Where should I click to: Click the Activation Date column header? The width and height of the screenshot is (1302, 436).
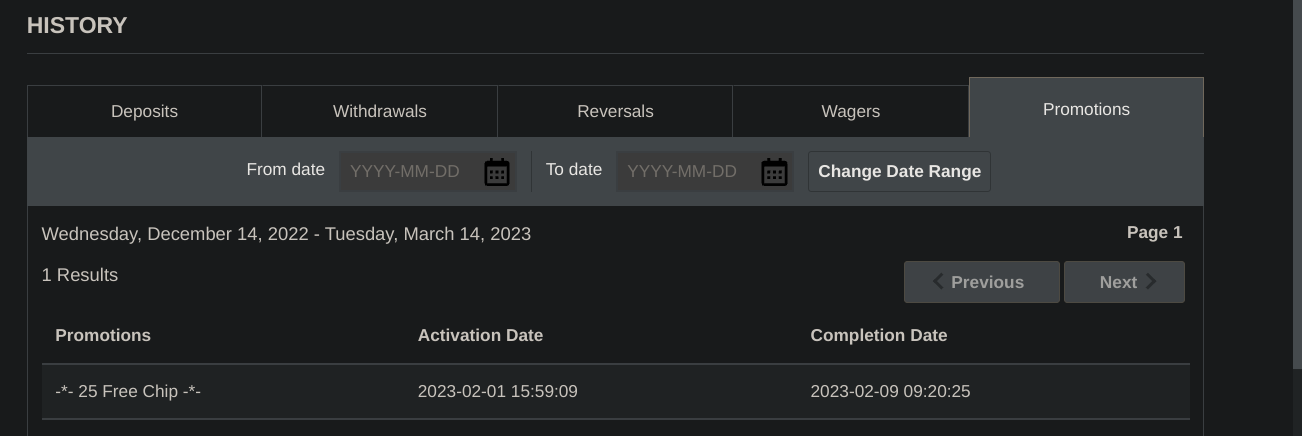480,335
